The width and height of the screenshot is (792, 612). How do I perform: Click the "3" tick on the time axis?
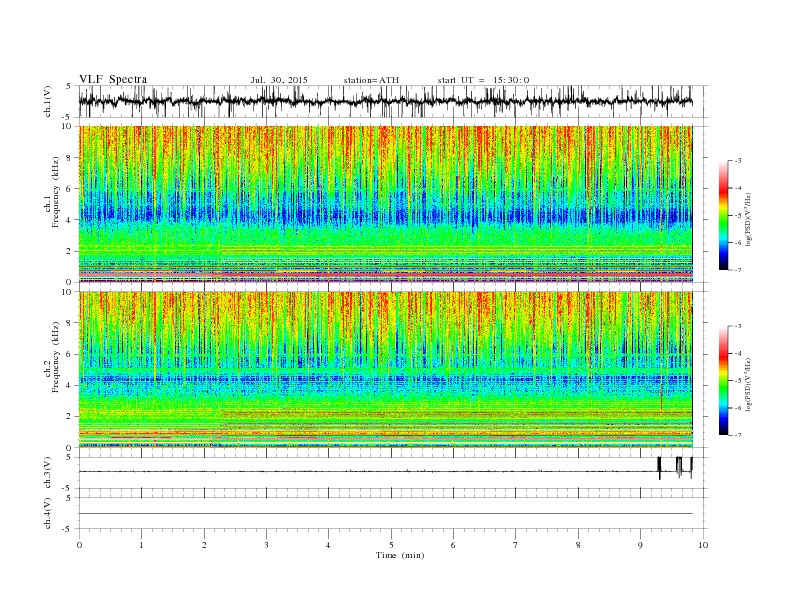tap(266, 545)
